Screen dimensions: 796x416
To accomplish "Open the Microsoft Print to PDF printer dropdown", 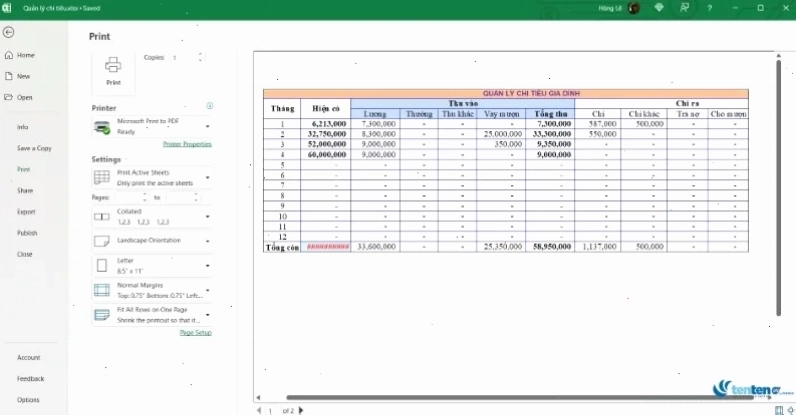I will click(x=152, y=126).
